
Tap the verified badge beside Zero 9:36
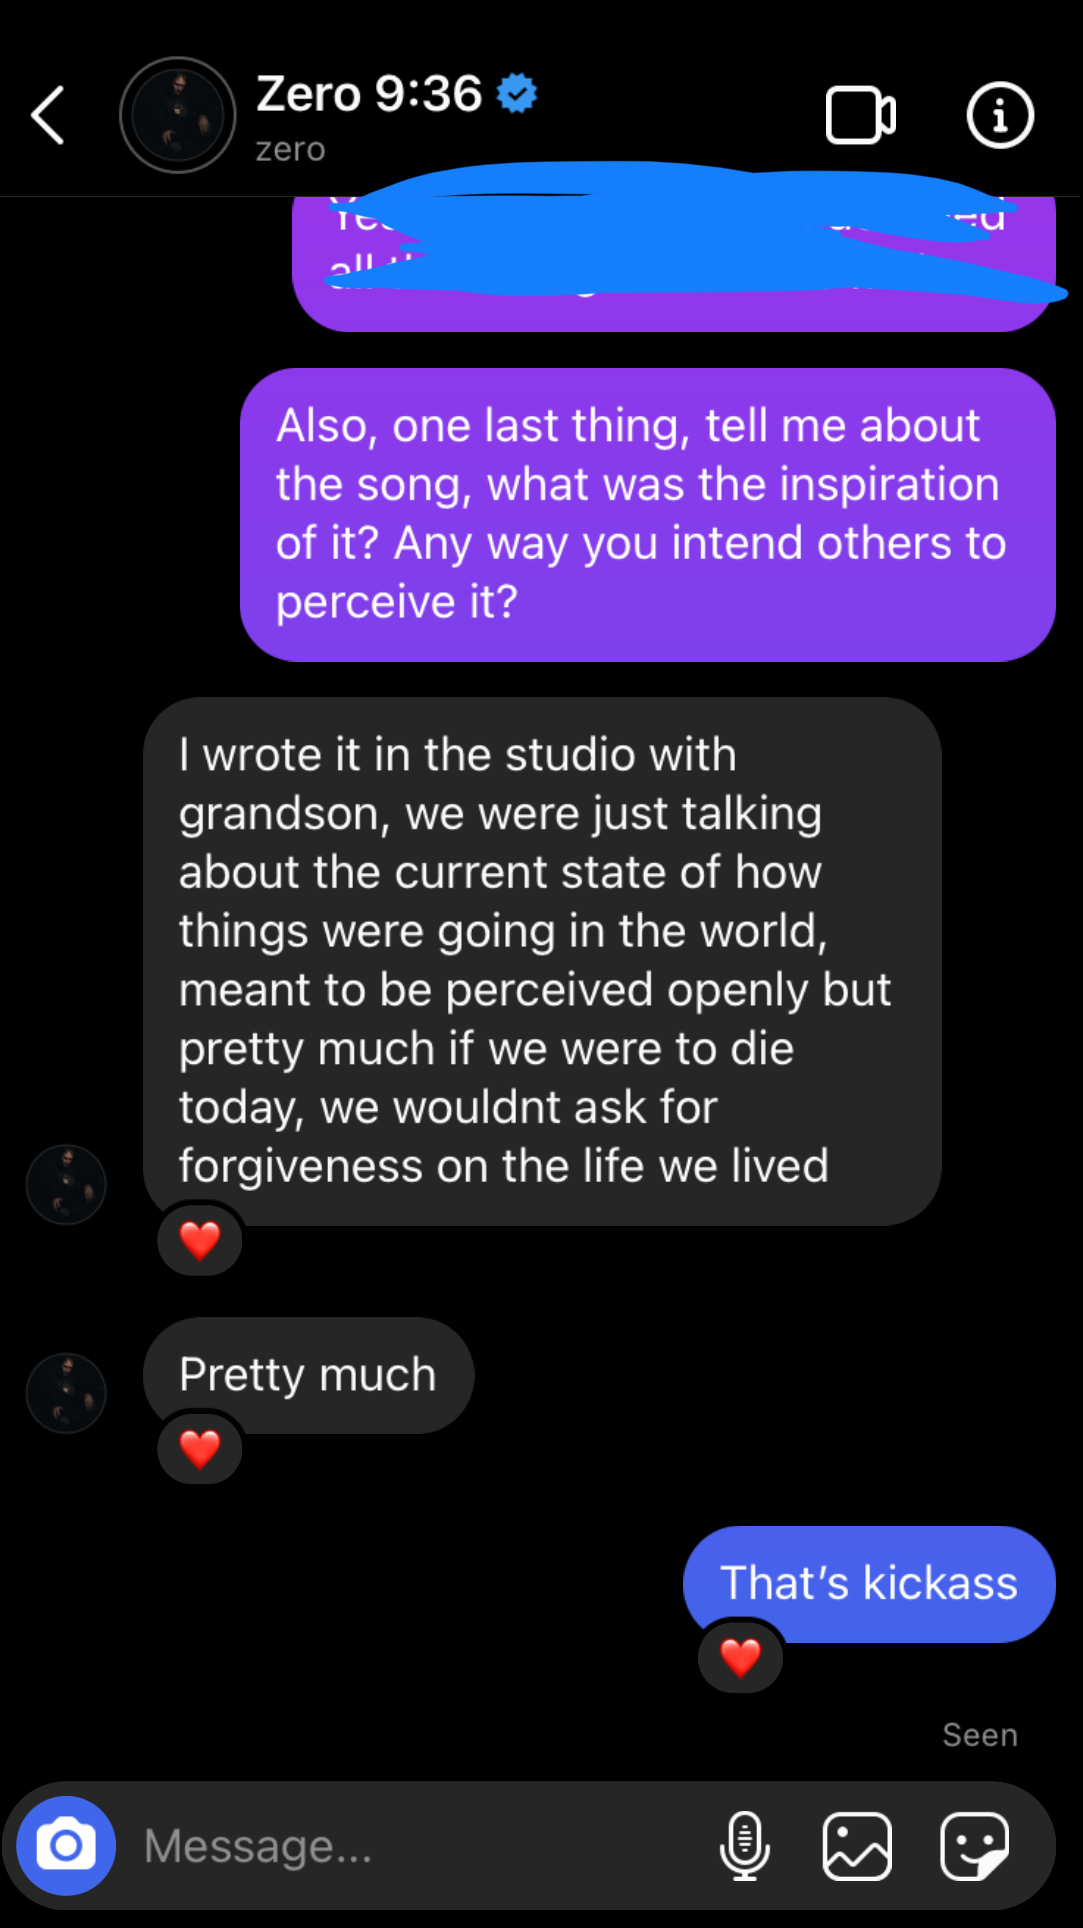[x=517, y=94]
